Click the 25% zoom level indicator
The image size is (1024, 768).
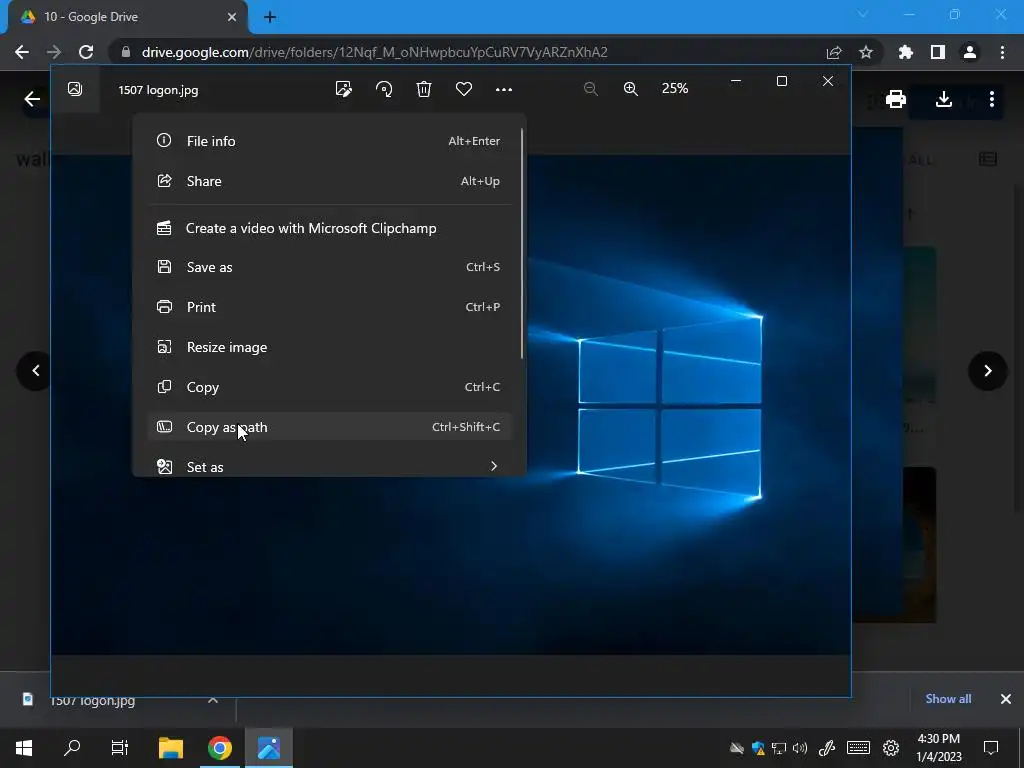675,88
